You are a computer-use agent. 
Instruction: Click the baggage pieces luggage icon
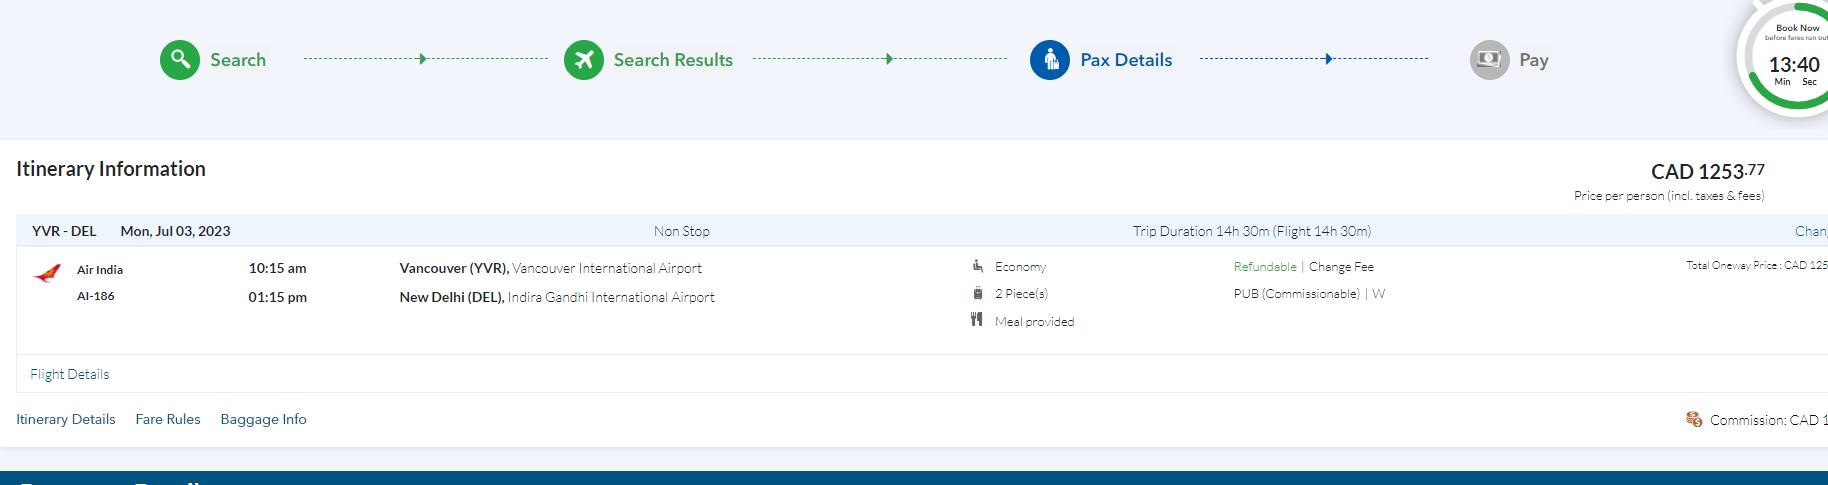click(978, 293)
